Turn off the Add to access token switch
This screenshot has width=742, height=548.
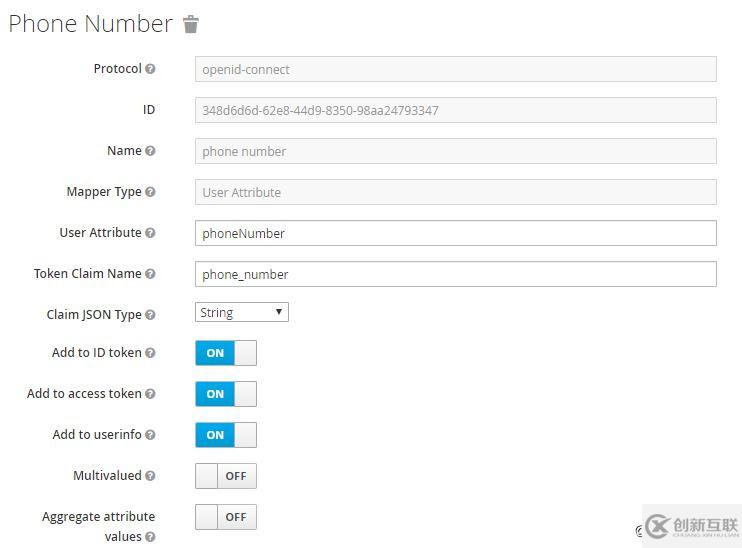point(226,394)
